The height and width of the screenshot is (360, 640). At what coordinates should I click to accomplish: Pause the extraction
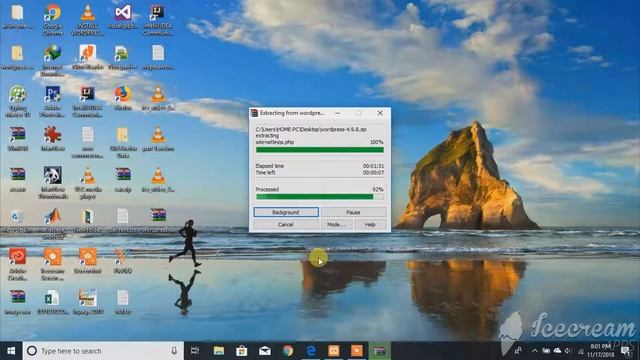tap(353, 212)
